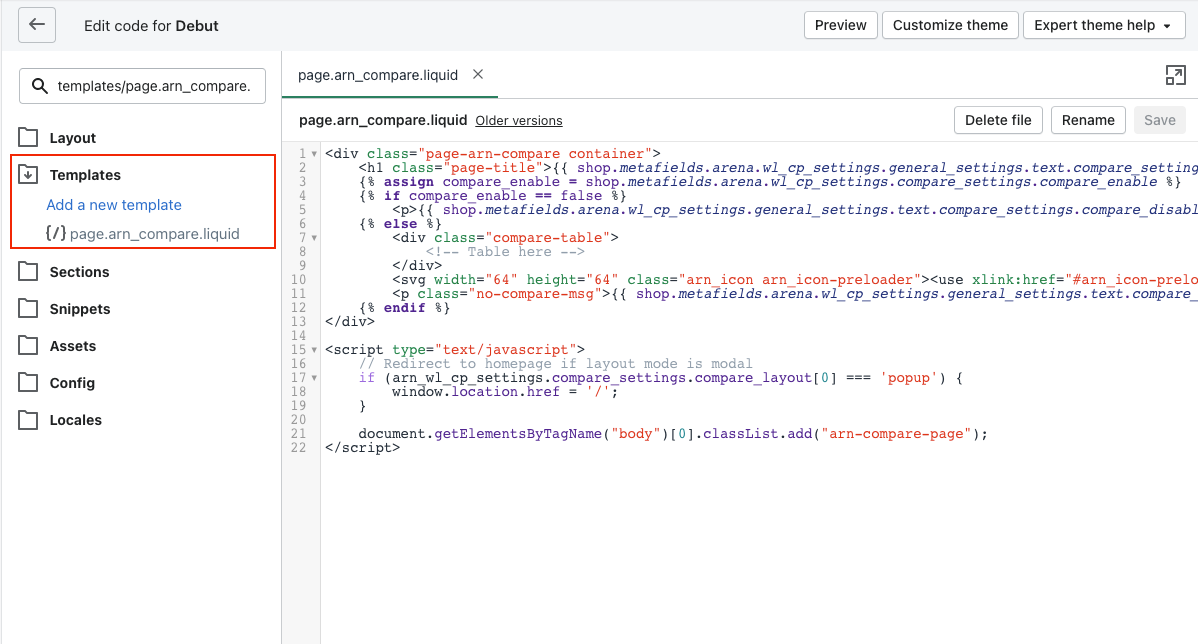Click the file name heading page.arn_compare.liquid
1198x644 pixels.
[x=383, y=120]
